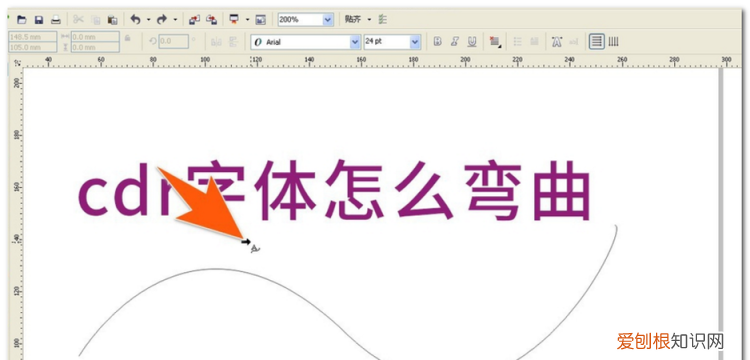Toggle Italic text formatting
The image size is (750, 360).
tap(455, 42)
